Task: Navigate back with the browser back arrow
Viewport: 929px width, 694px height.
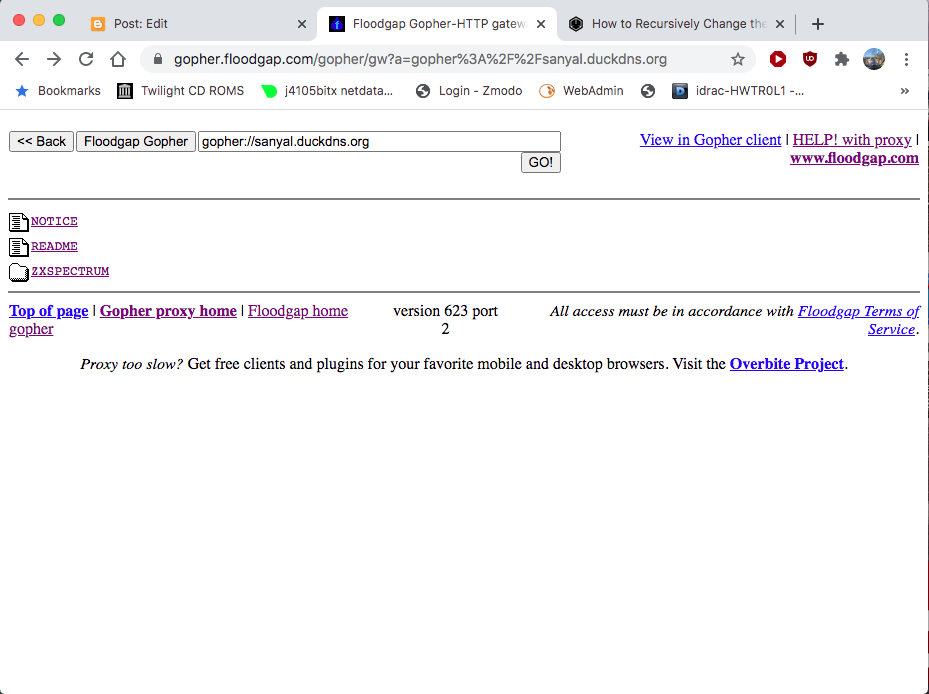Action: 21,59
